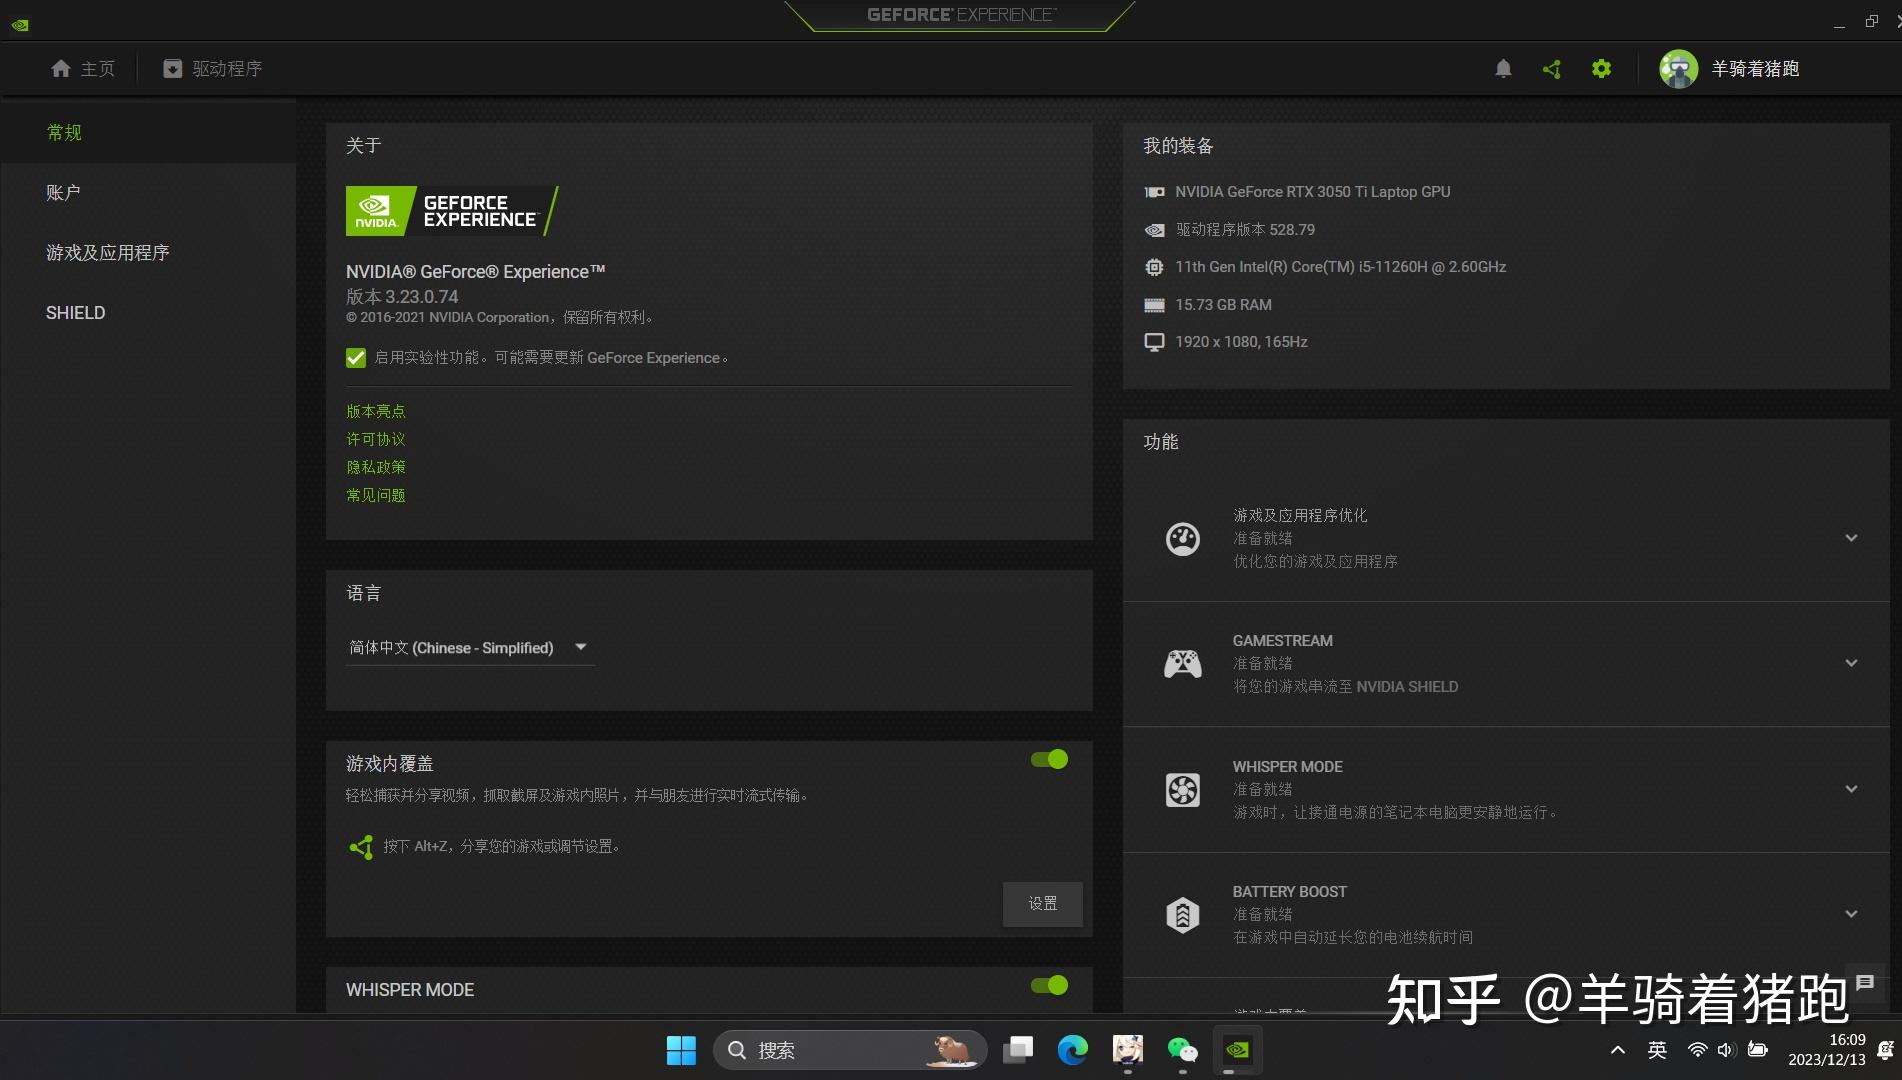Open the 常见问题 link

click(376, 496)
